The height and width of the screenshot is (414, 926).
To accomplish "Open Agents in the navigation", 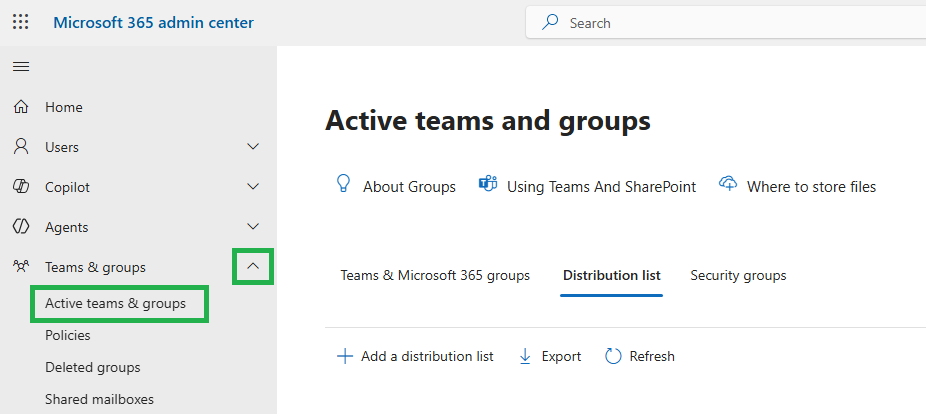I will (67, 227).
